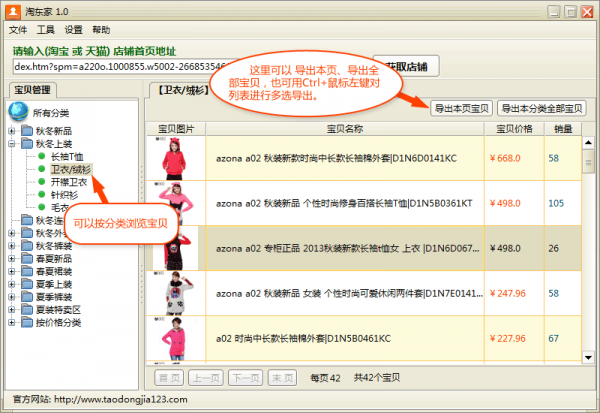Screen dimensions: 600x413
Task: Expand the 夏季上装 tree node
Action: [12, 284]
